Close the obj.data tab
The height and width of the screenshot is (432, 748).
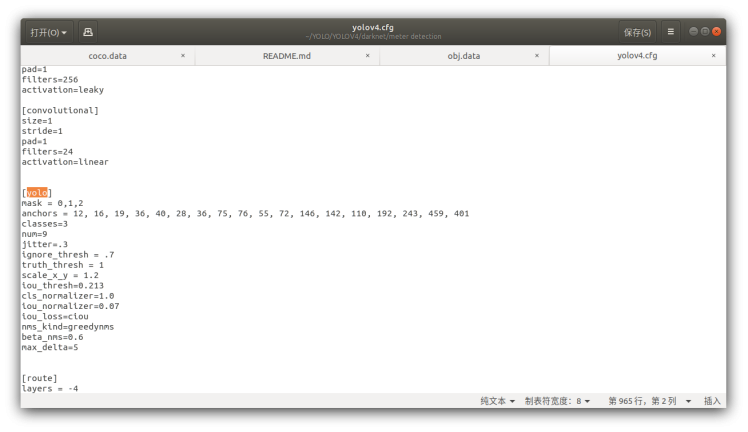[537, 56]
